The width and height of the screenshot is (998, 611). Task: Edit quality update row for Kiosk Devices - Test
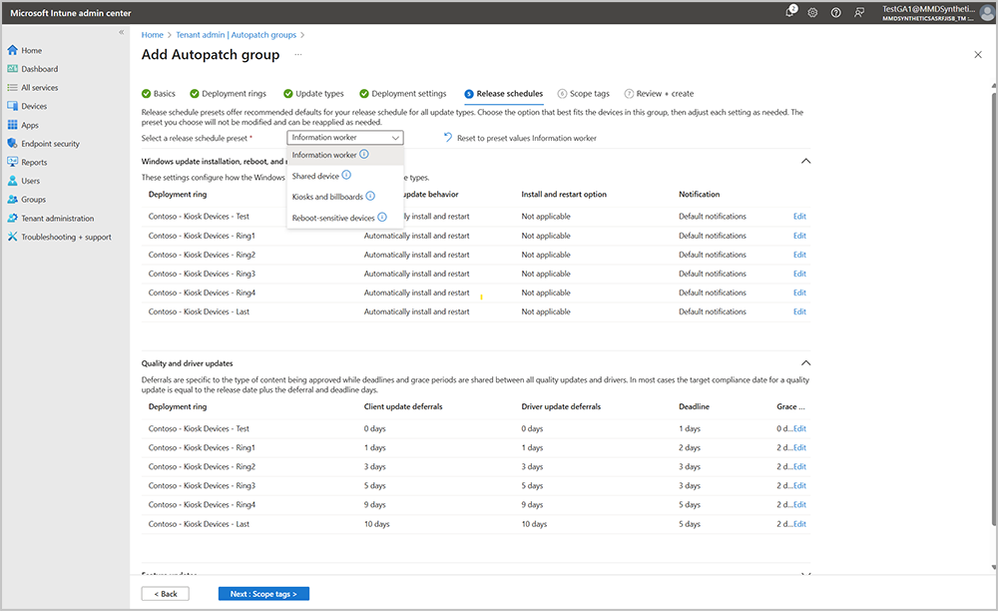pos(799,429)
